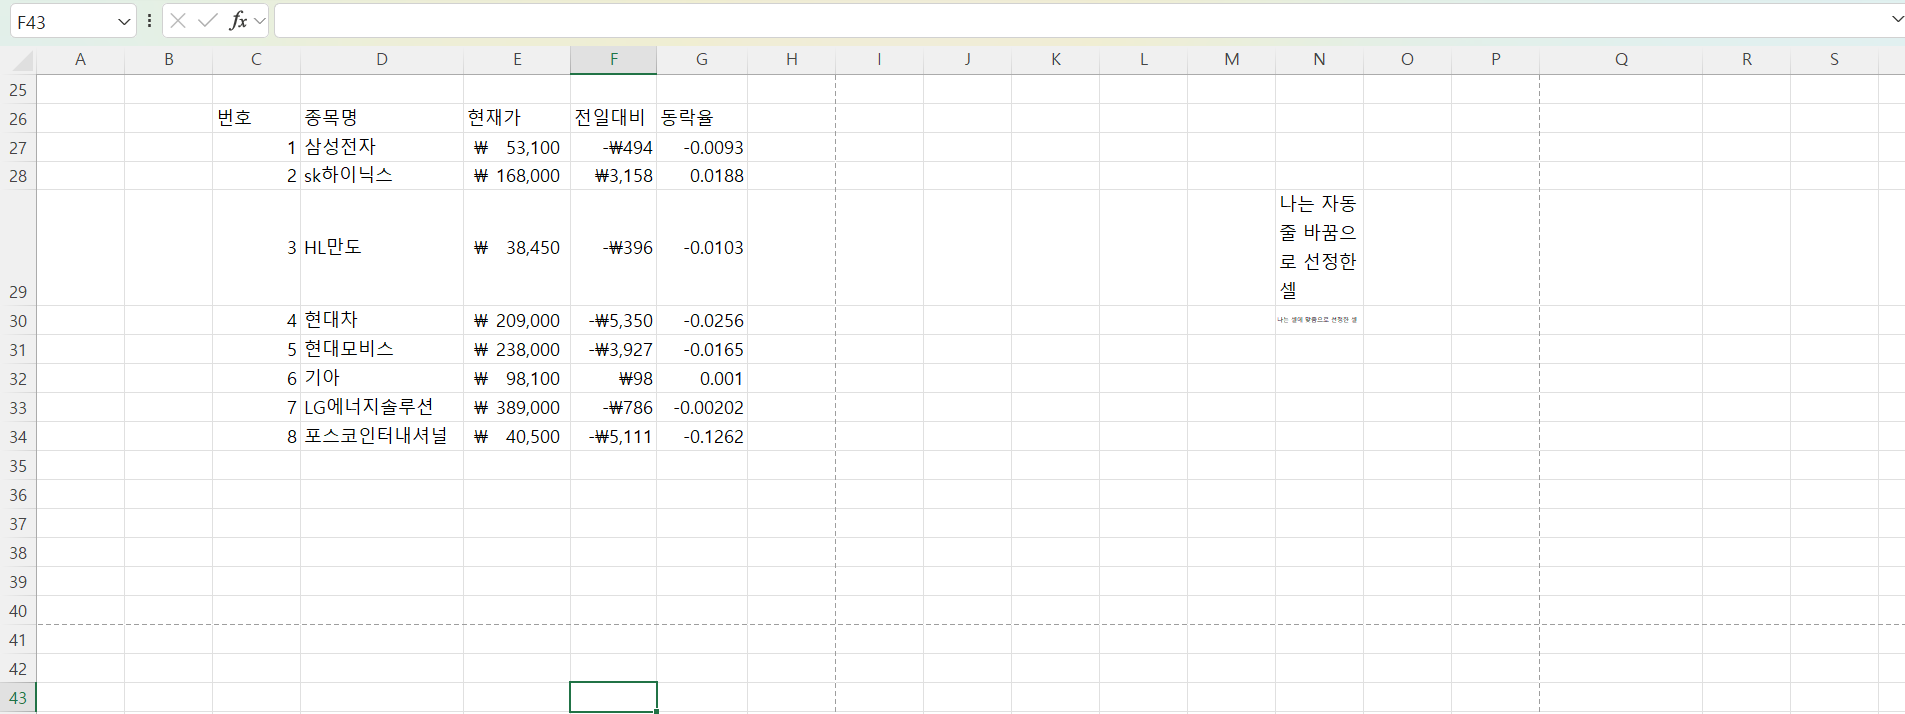Image resolution: width=1905 pixels, height=714 pixels.
Task: Select column Q header
Action: (1621, 59)
